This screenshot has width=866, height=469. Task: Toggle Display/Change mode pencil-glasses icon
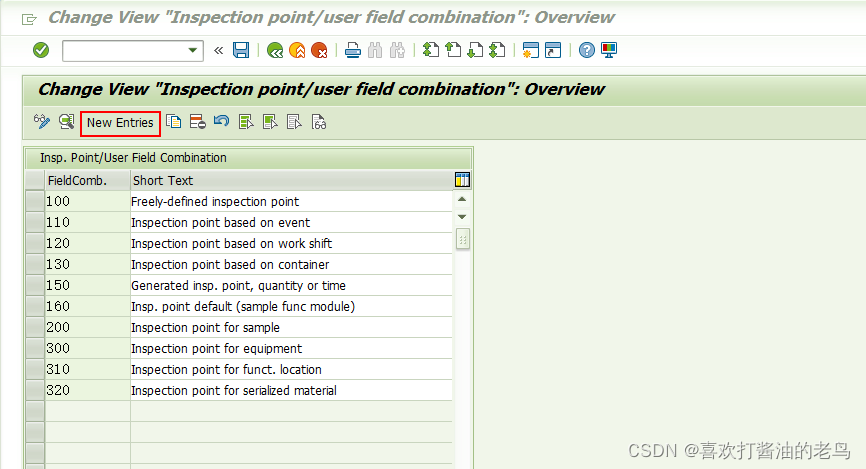tap(42, 122)
